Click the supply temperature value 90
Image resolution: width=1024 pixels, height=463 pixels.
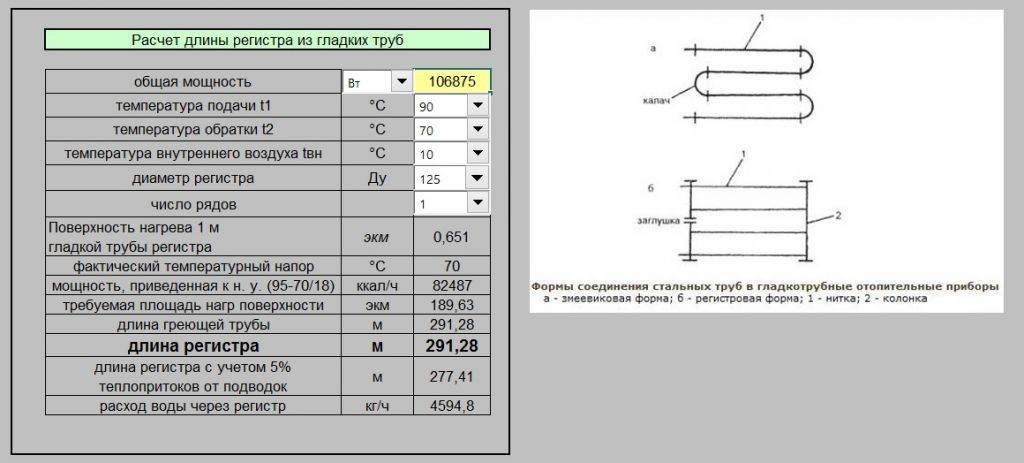440,106
